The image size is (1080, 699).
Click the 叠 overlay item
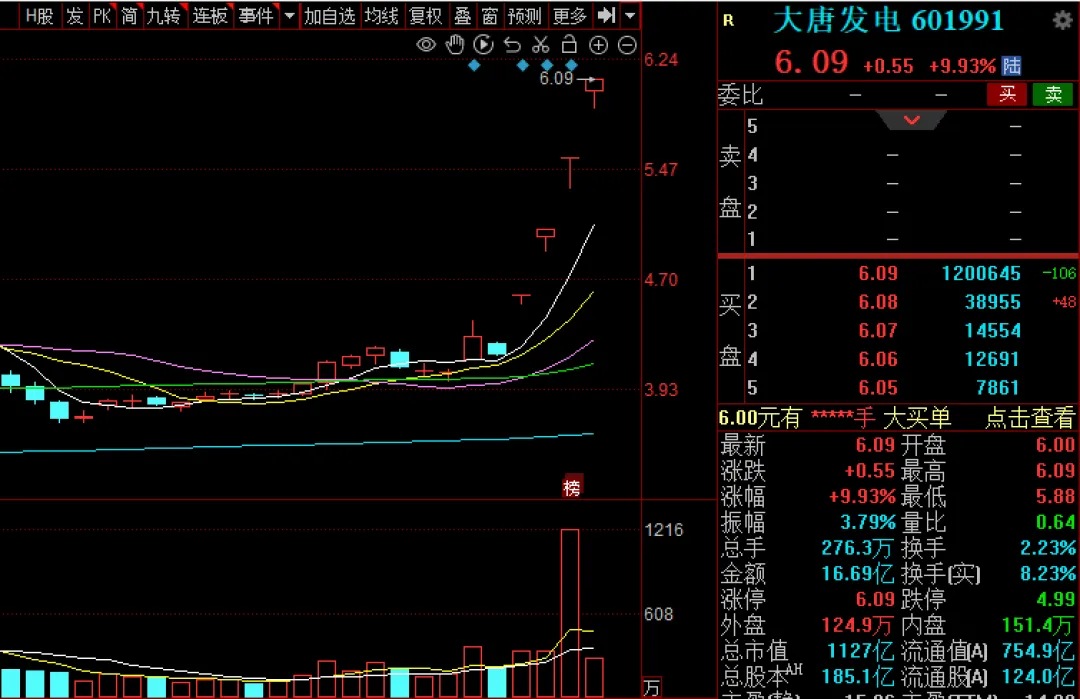462,16
